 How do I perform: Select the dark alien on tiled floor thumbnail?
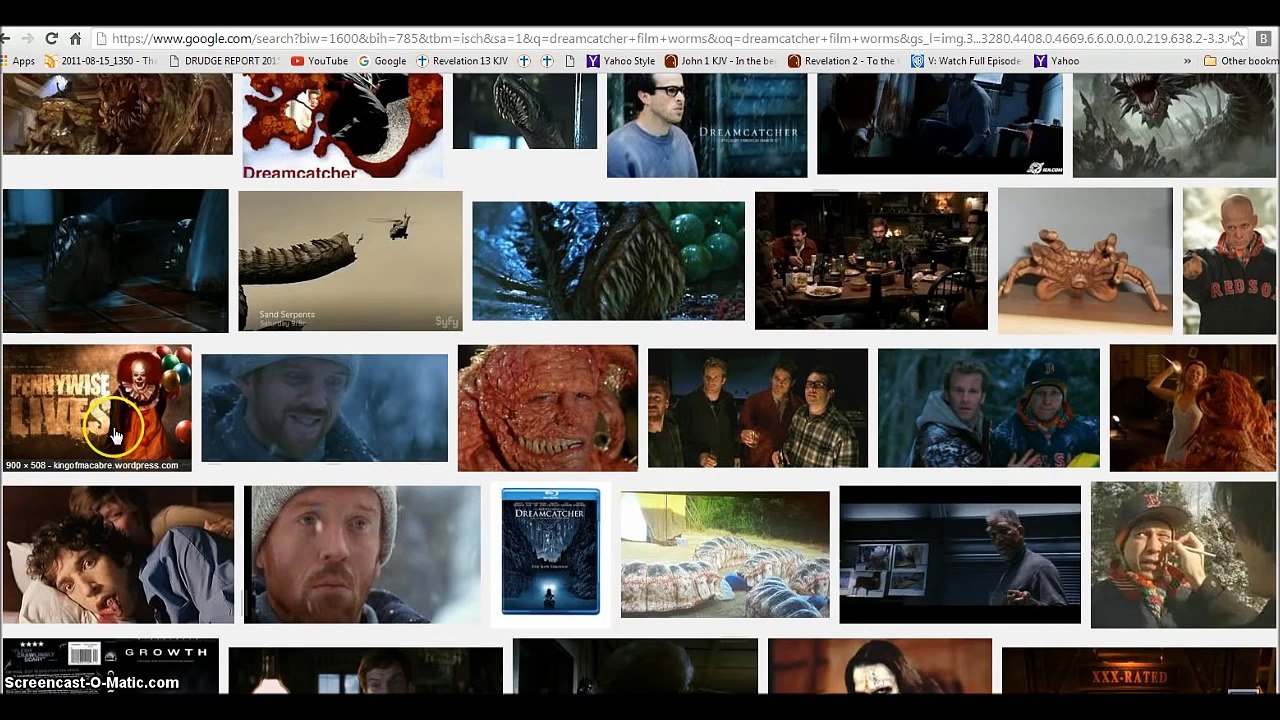pyautogui.click(x=115, y=261)
